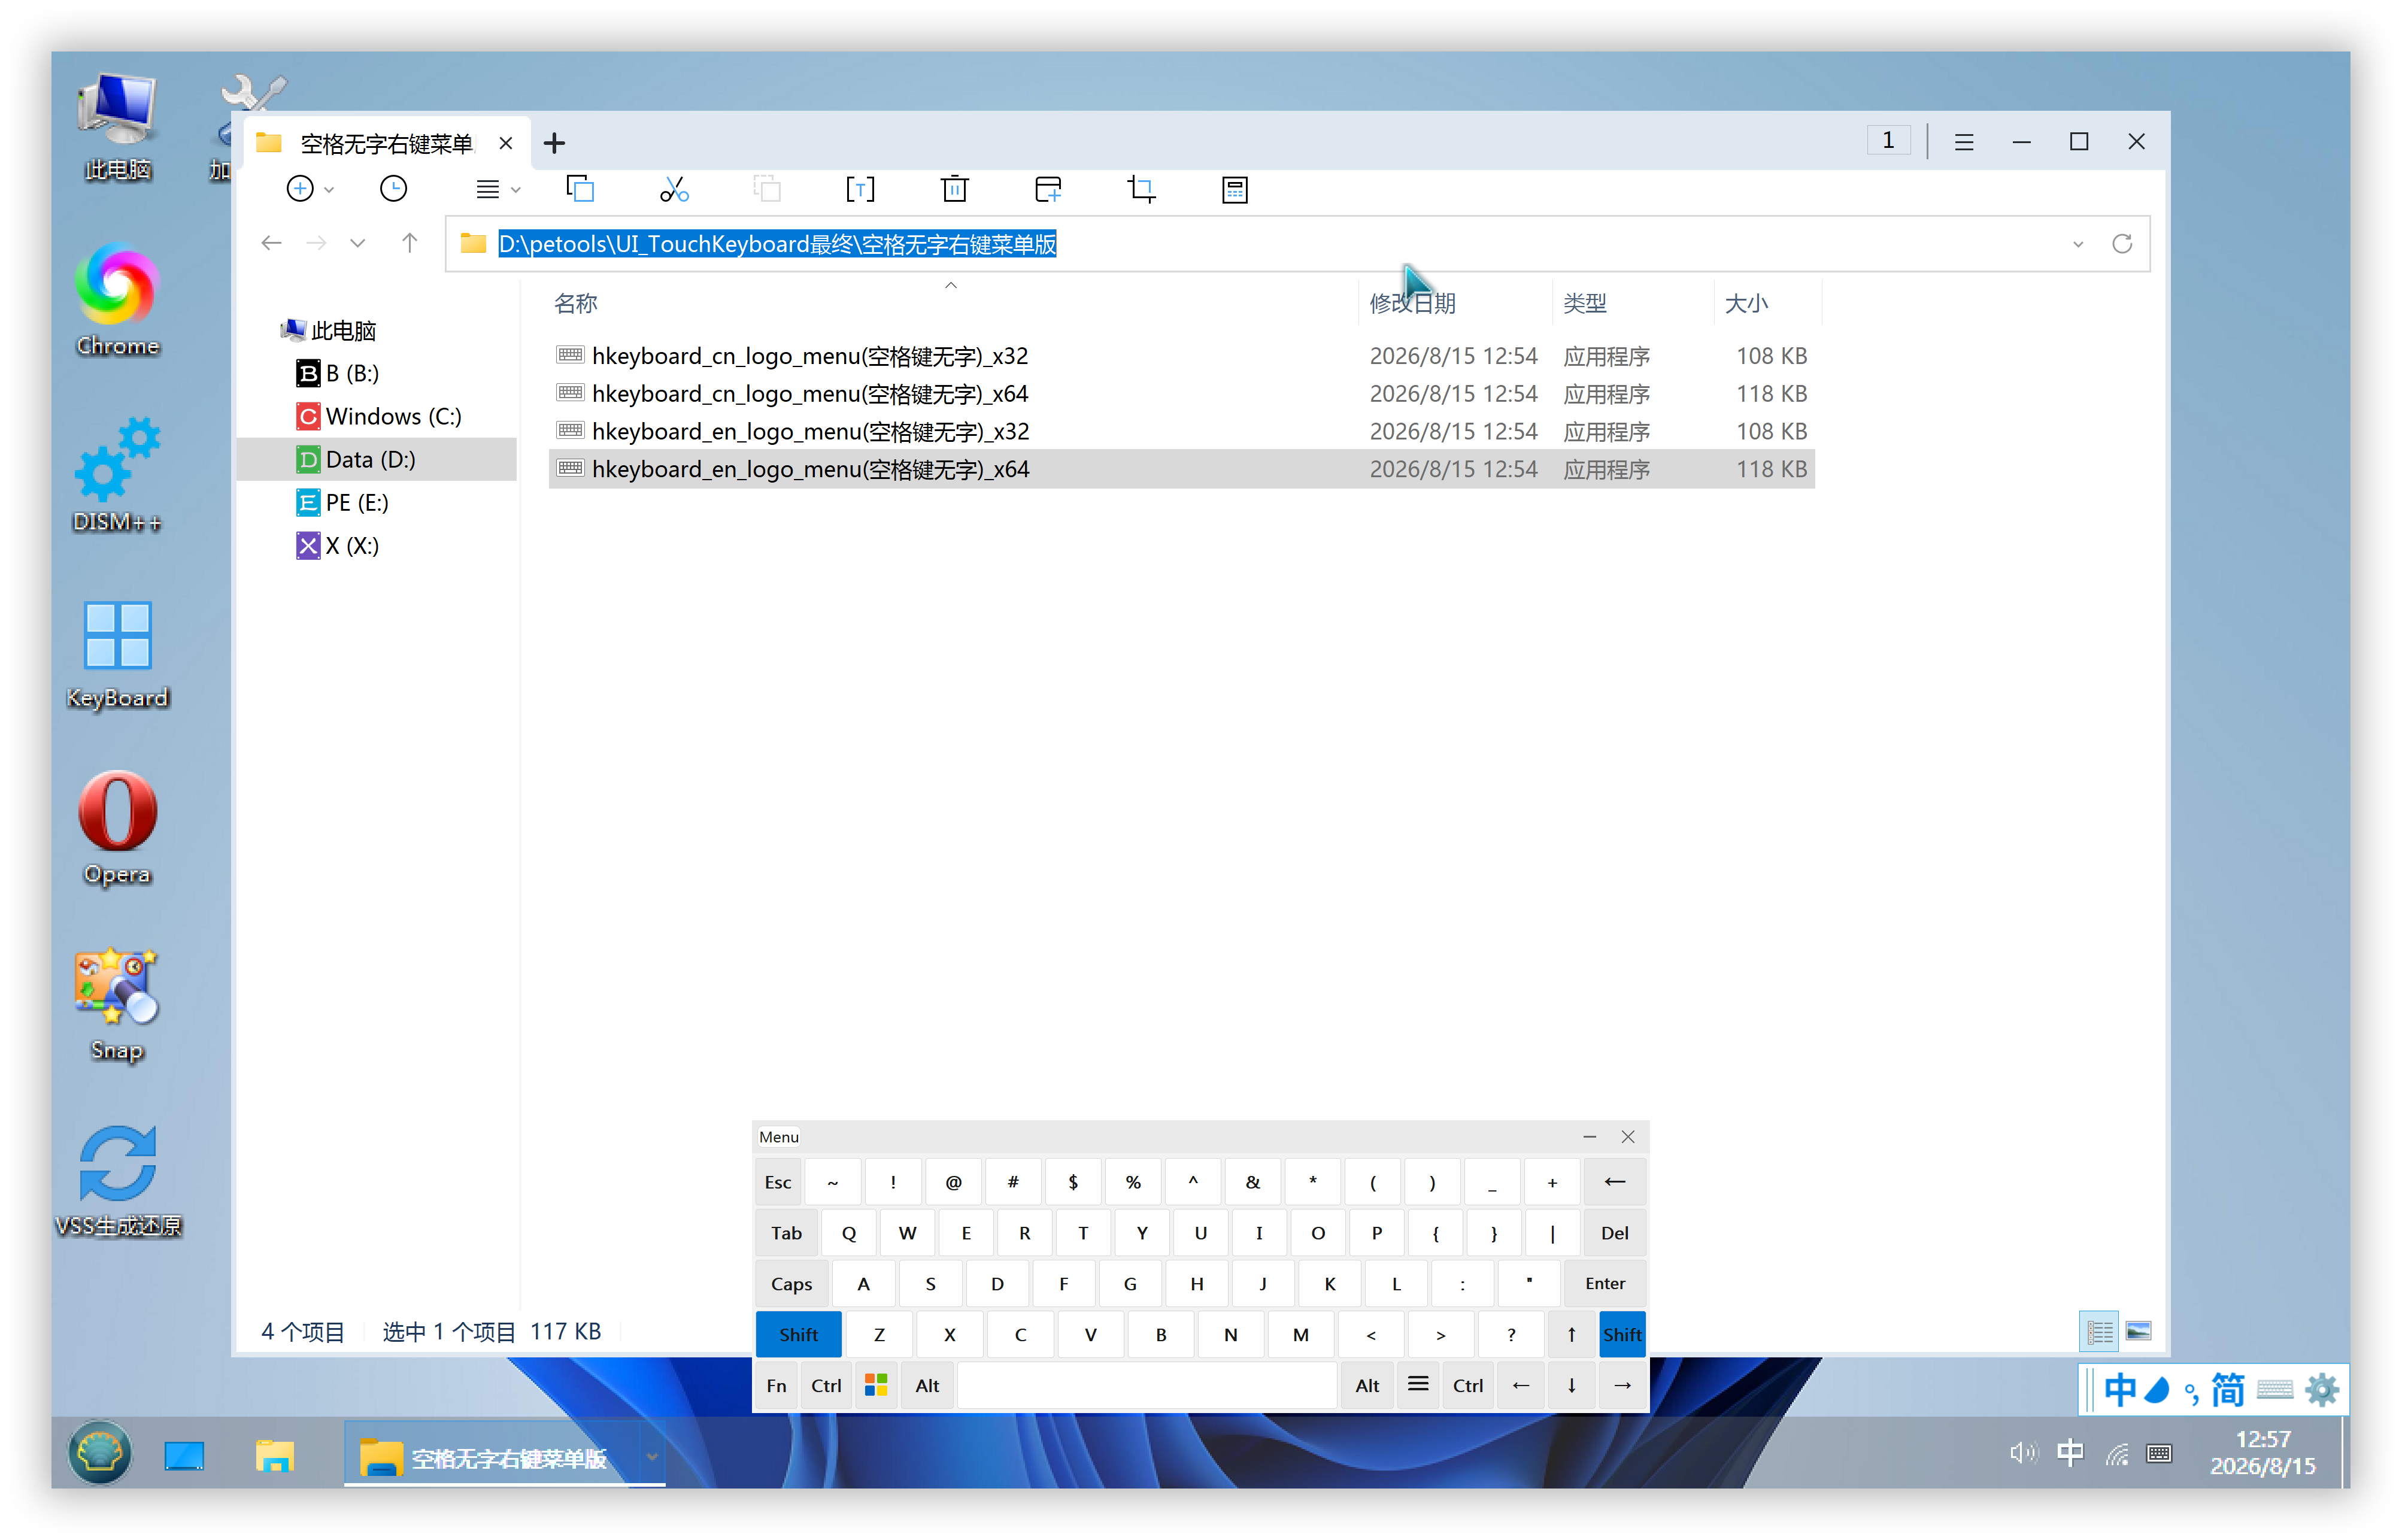Image resolution: width=2402 pixels, height=1540 pixels.
Task: Click the delete trash icon
Action: click(954, 189)
